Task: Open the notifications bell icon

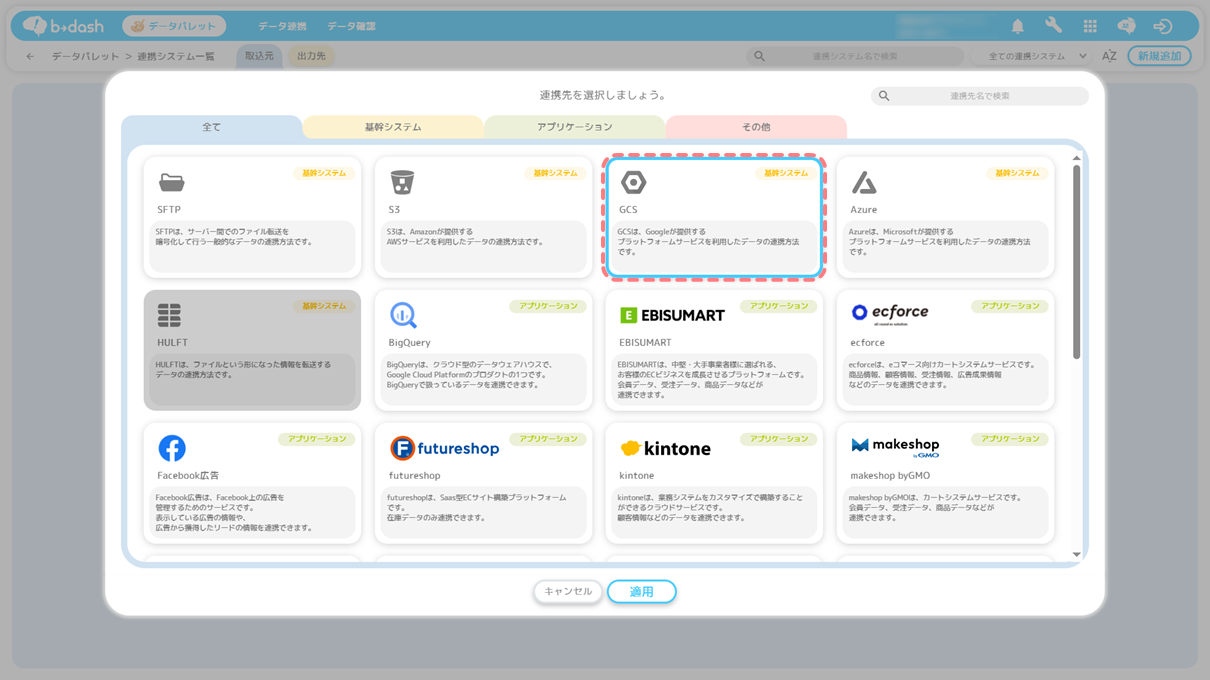Action: click(x=1018, y=26)
